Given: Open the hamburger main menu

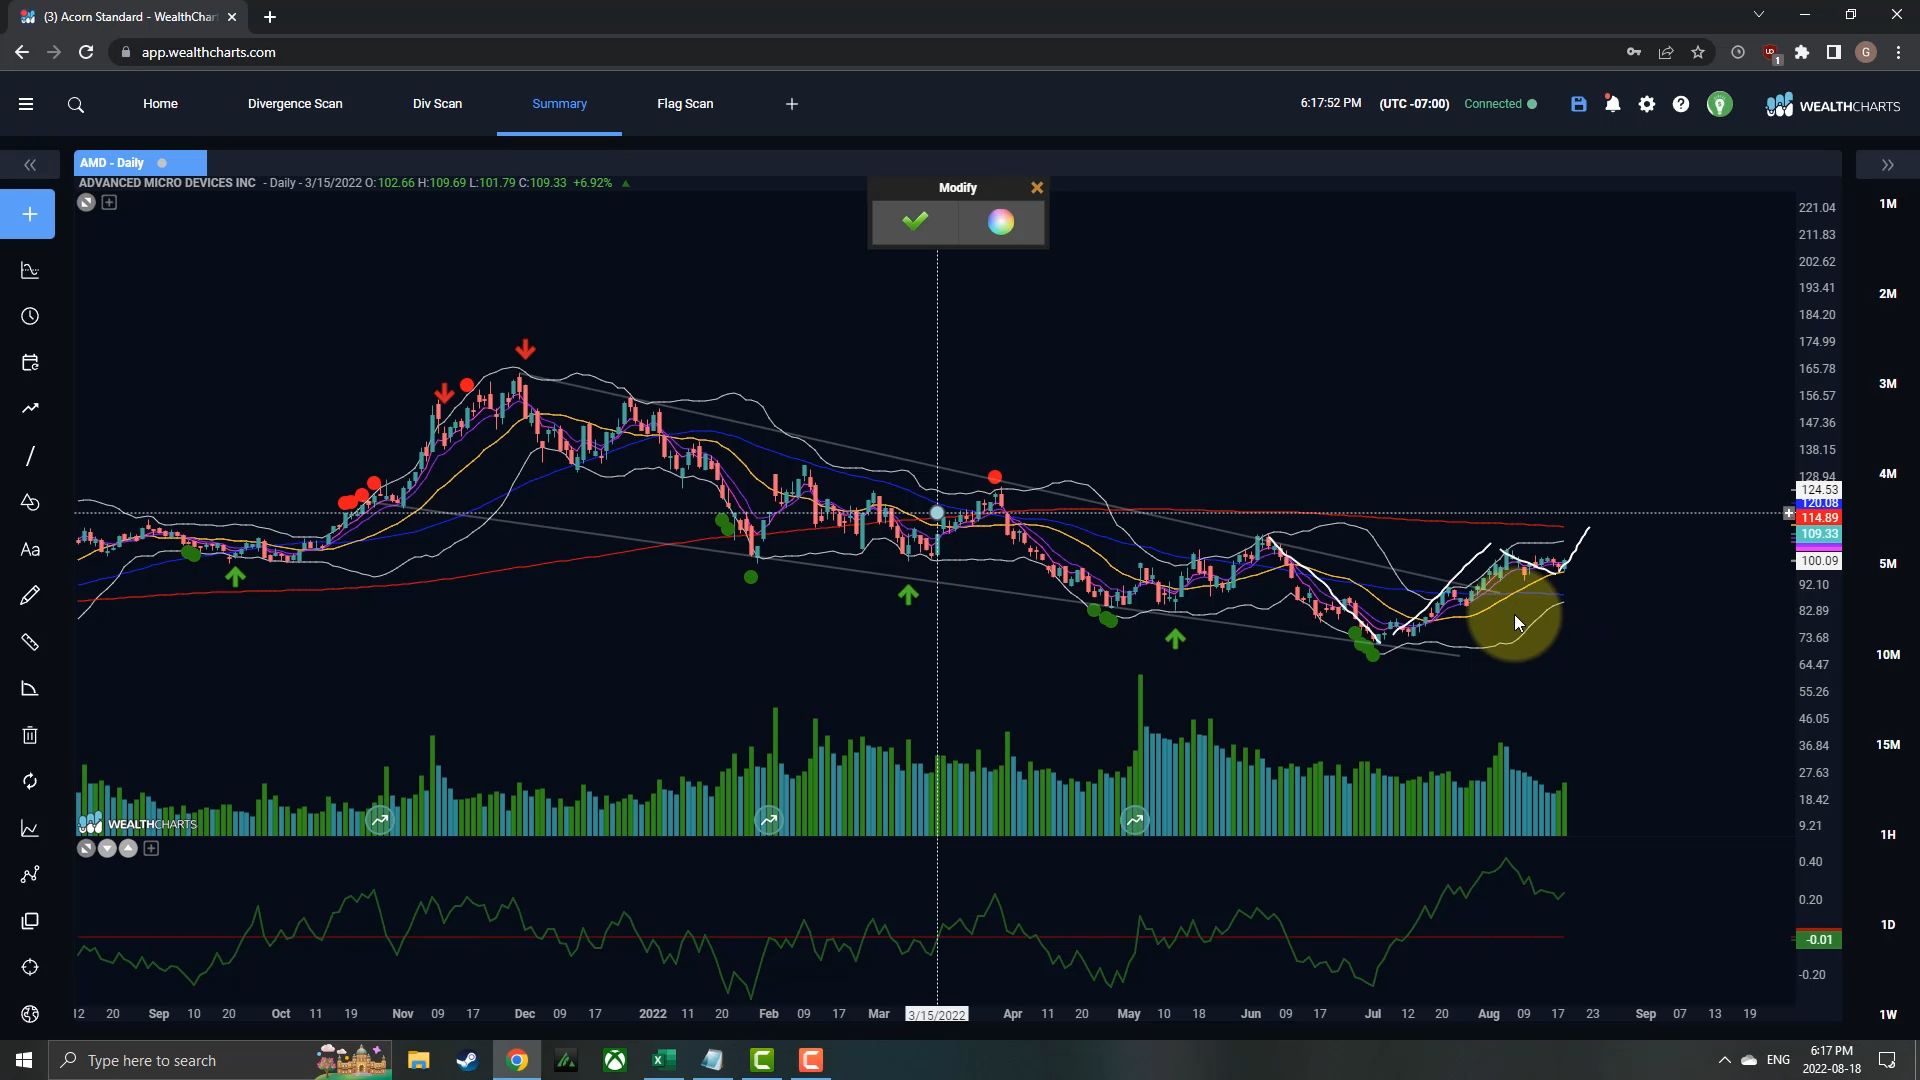Looking at the screenshot, I should click(26, 104).
